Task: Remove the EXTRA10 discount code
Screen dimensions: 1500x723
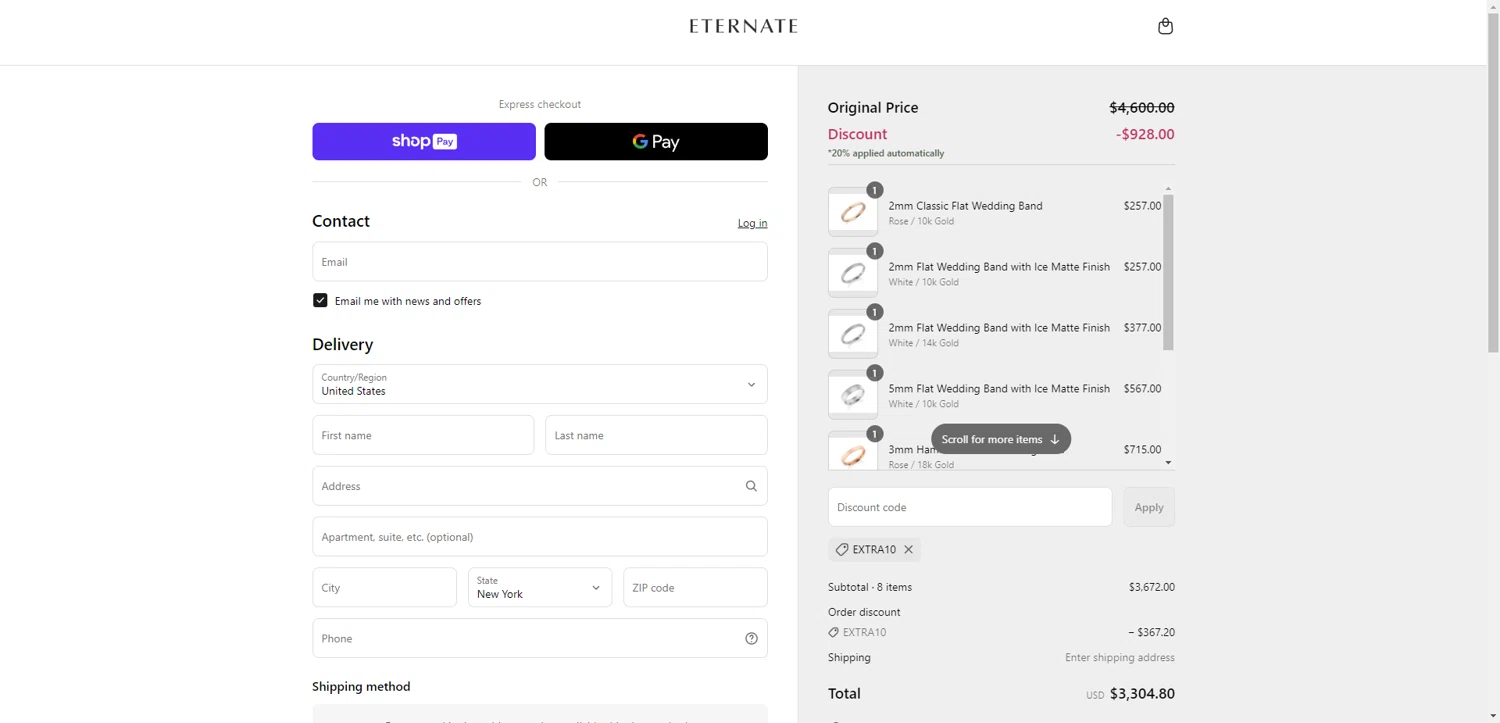Action: coord(908,549)
